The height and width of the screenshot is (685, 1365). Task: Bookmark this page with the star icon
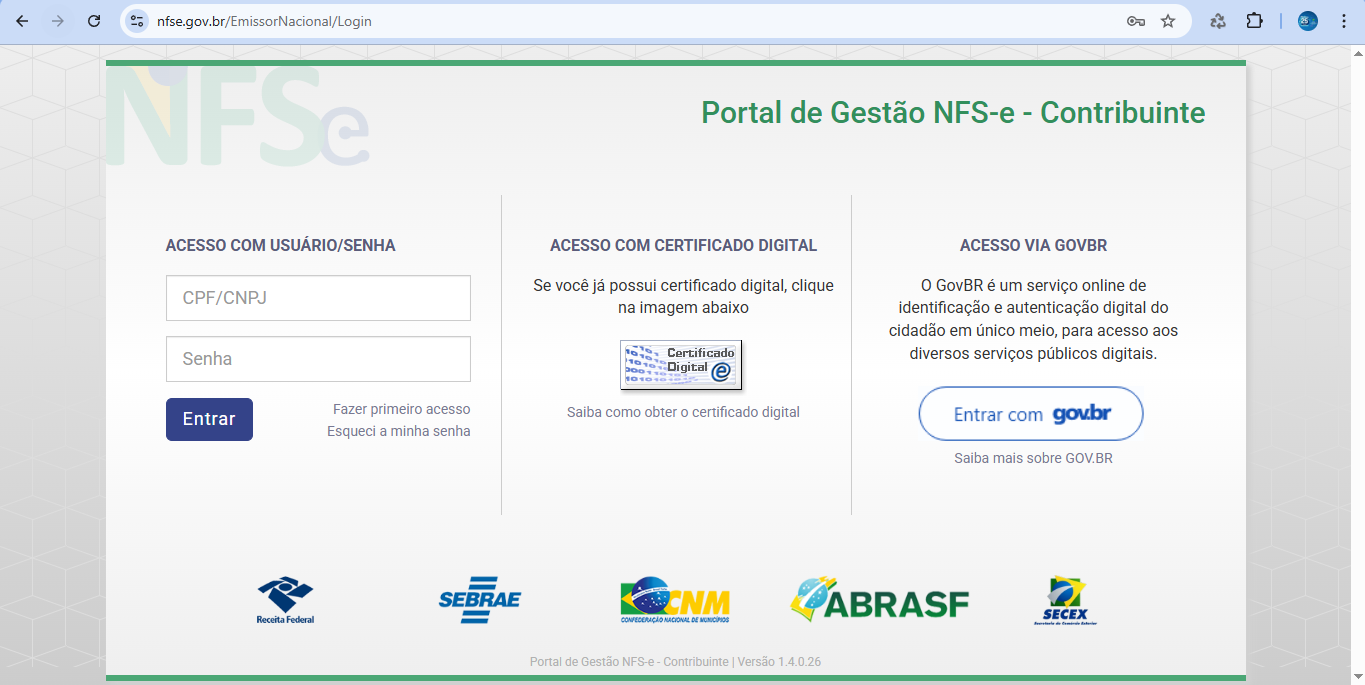pyautogui.click(x=1168, y=21)
